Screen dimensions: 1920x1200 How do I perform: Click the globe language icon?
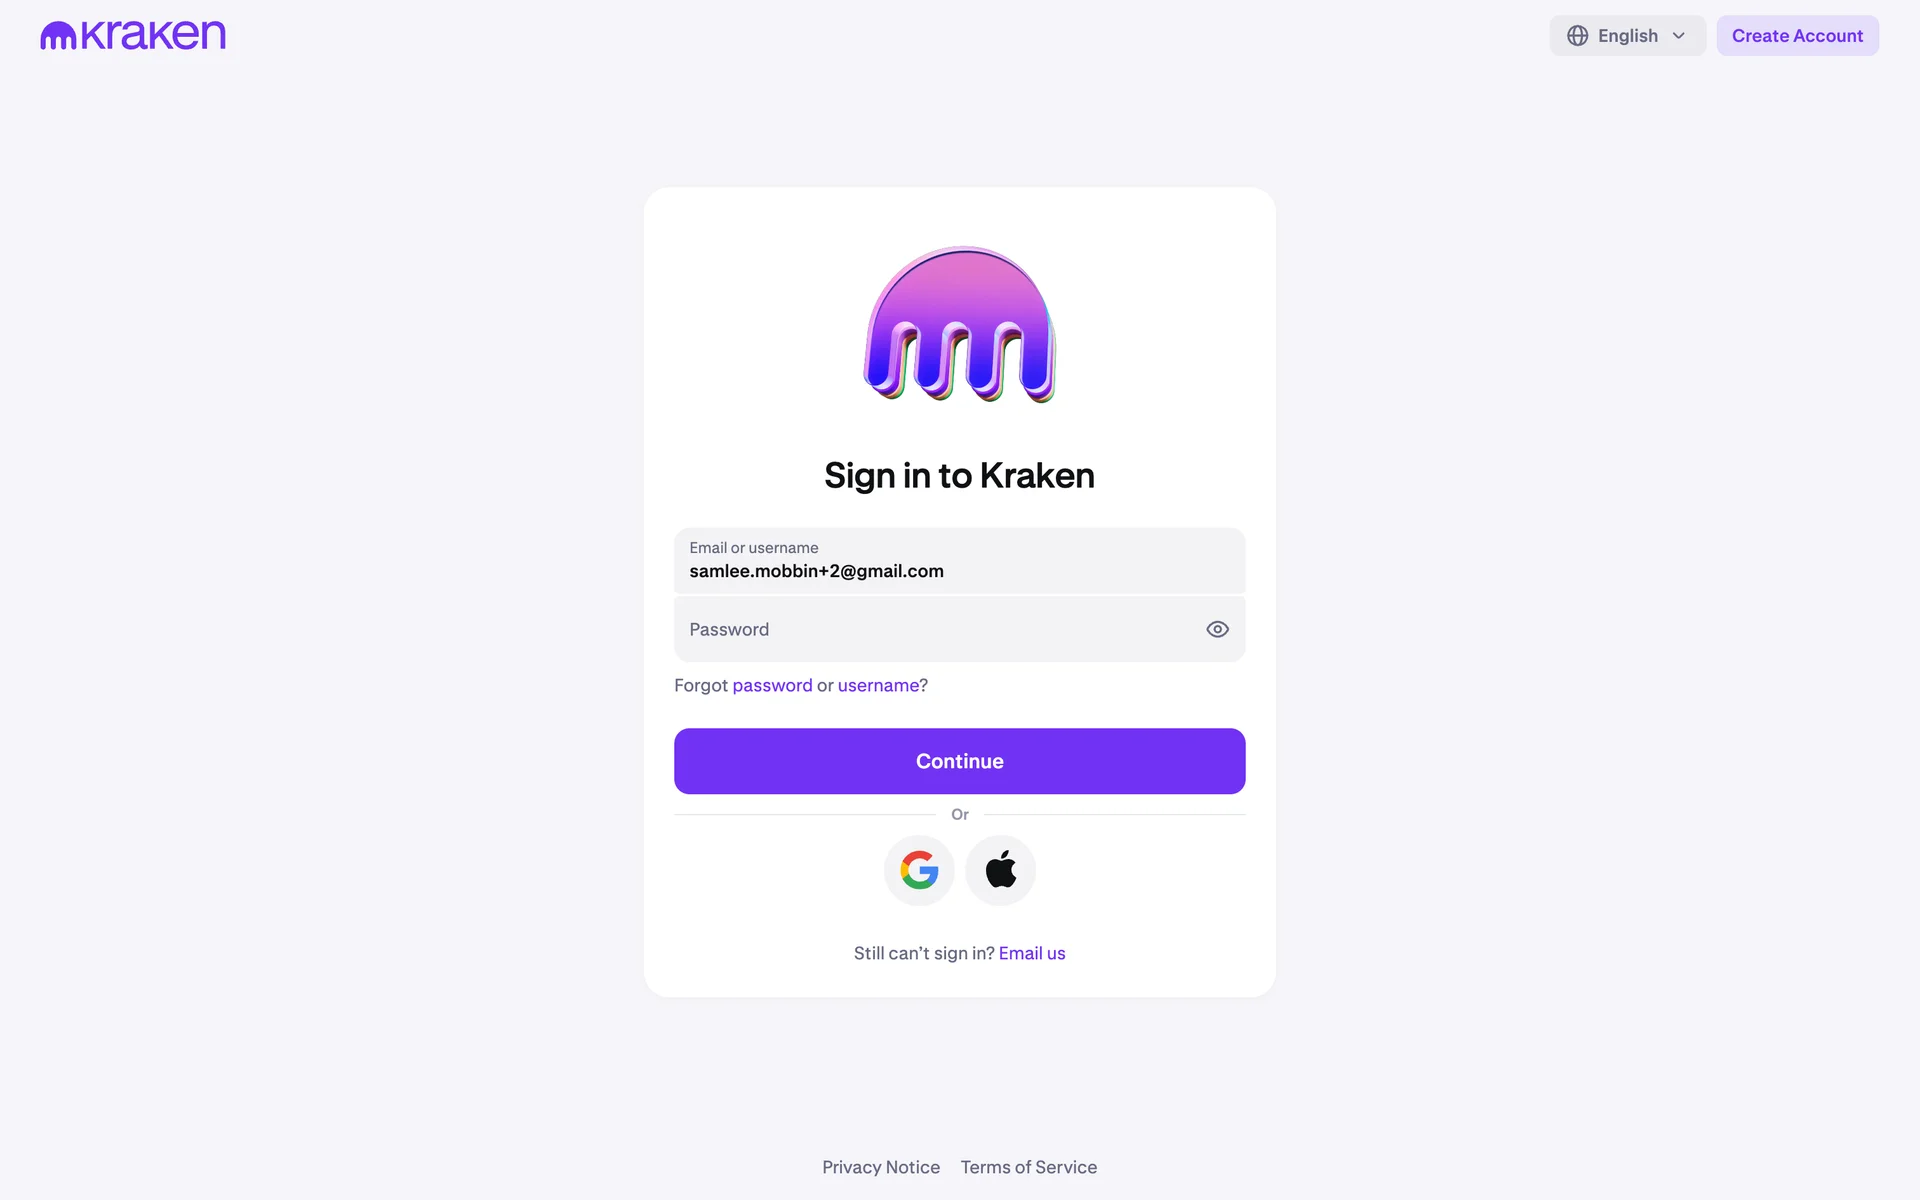click(1577, 36)
